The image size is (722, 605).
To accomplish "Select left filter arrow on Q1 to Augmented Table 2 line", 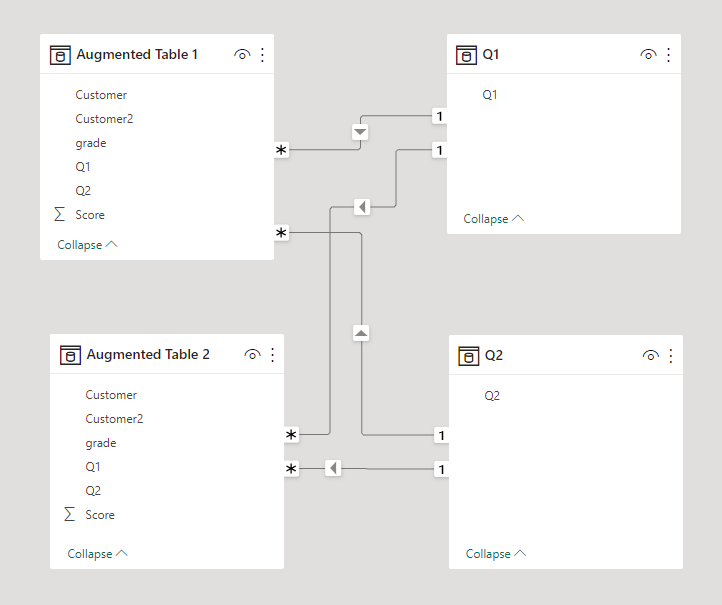I will (362, 207).
